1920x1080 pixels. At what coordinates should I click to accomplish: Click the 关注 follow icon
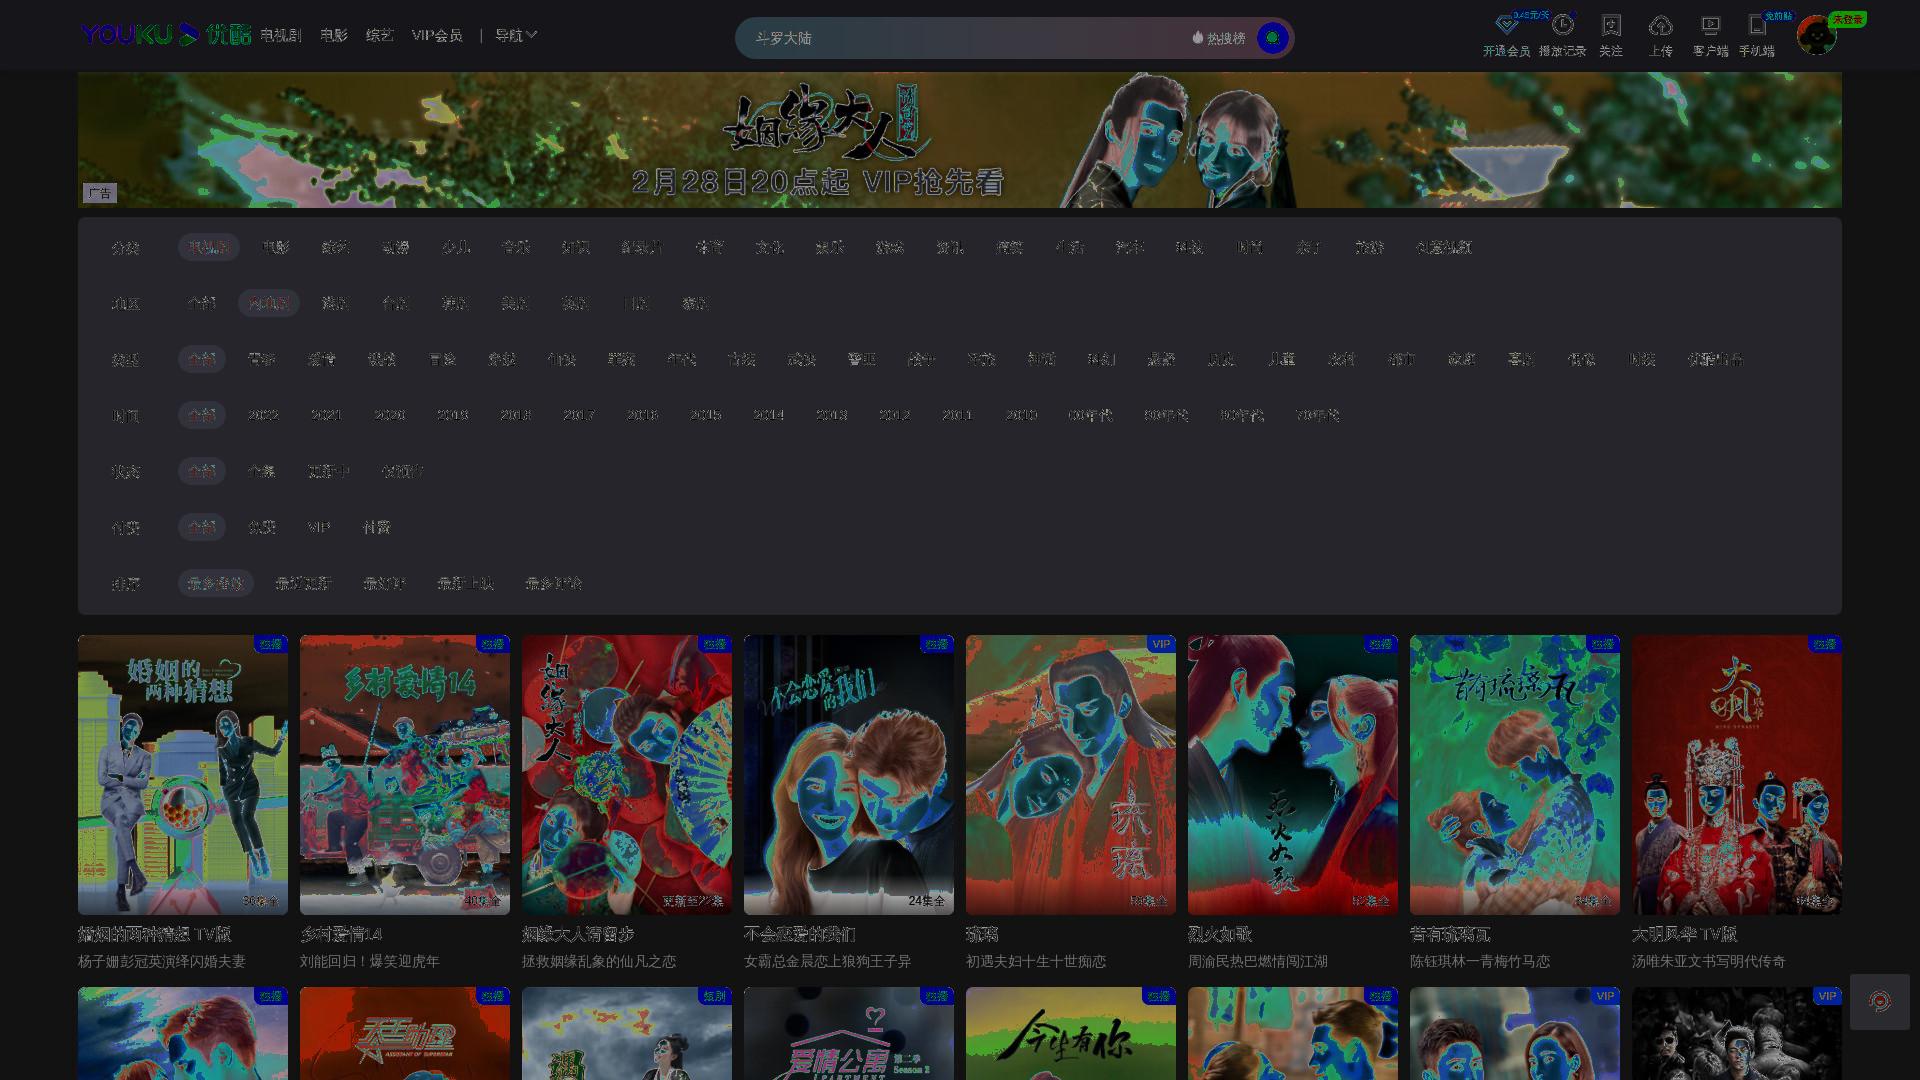1611,25
